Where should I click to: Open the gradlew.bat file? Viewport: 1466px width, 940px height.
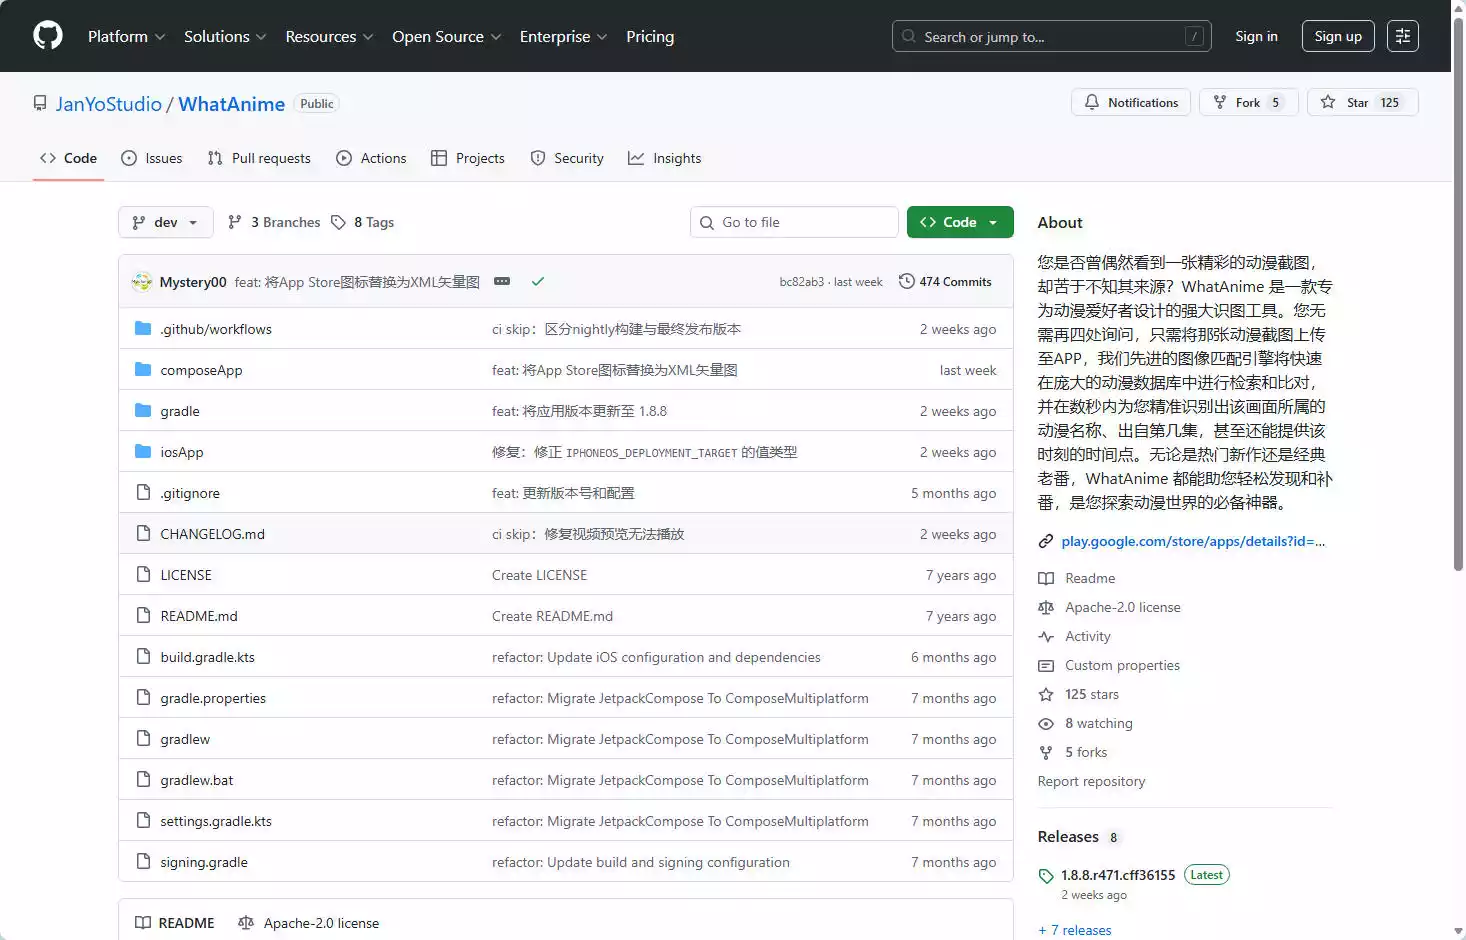click(x=197, y=780)
